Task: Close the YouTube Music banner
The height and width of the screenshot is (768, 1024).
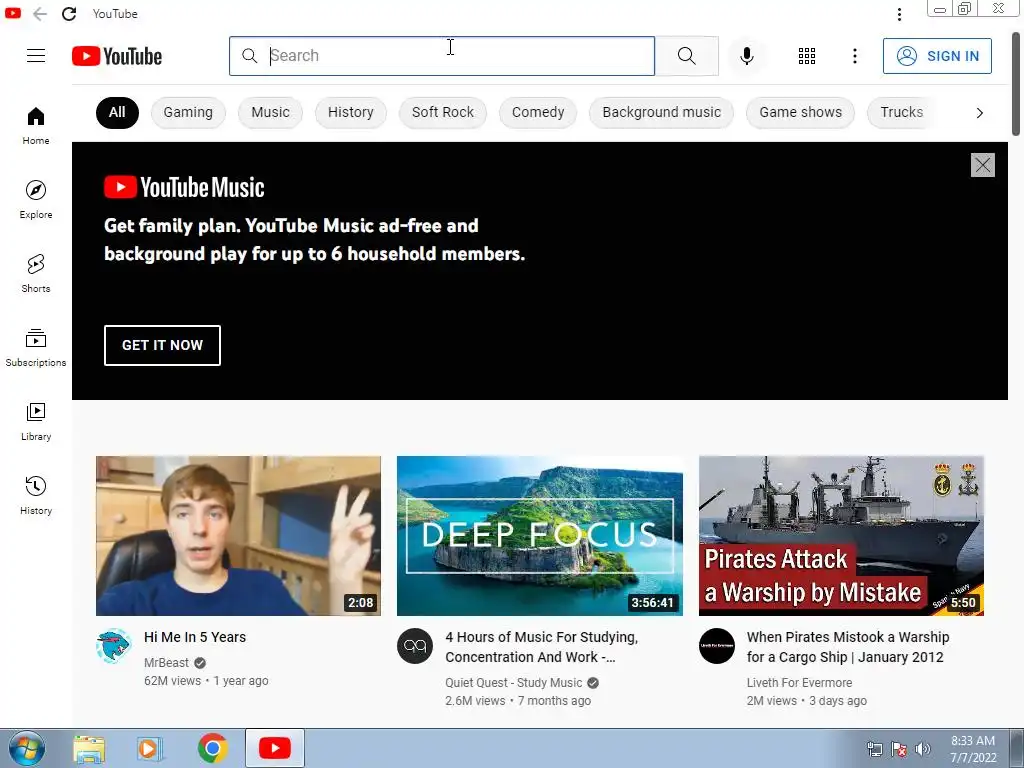Action: (x=982, y=165)
